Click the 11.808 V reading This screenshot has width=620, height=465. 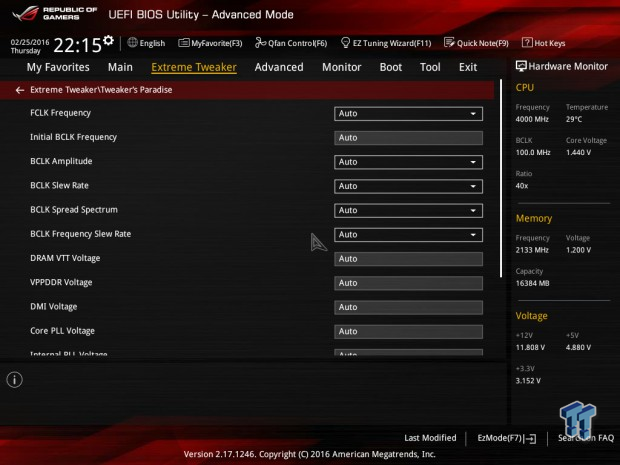(x=530, y=348)
